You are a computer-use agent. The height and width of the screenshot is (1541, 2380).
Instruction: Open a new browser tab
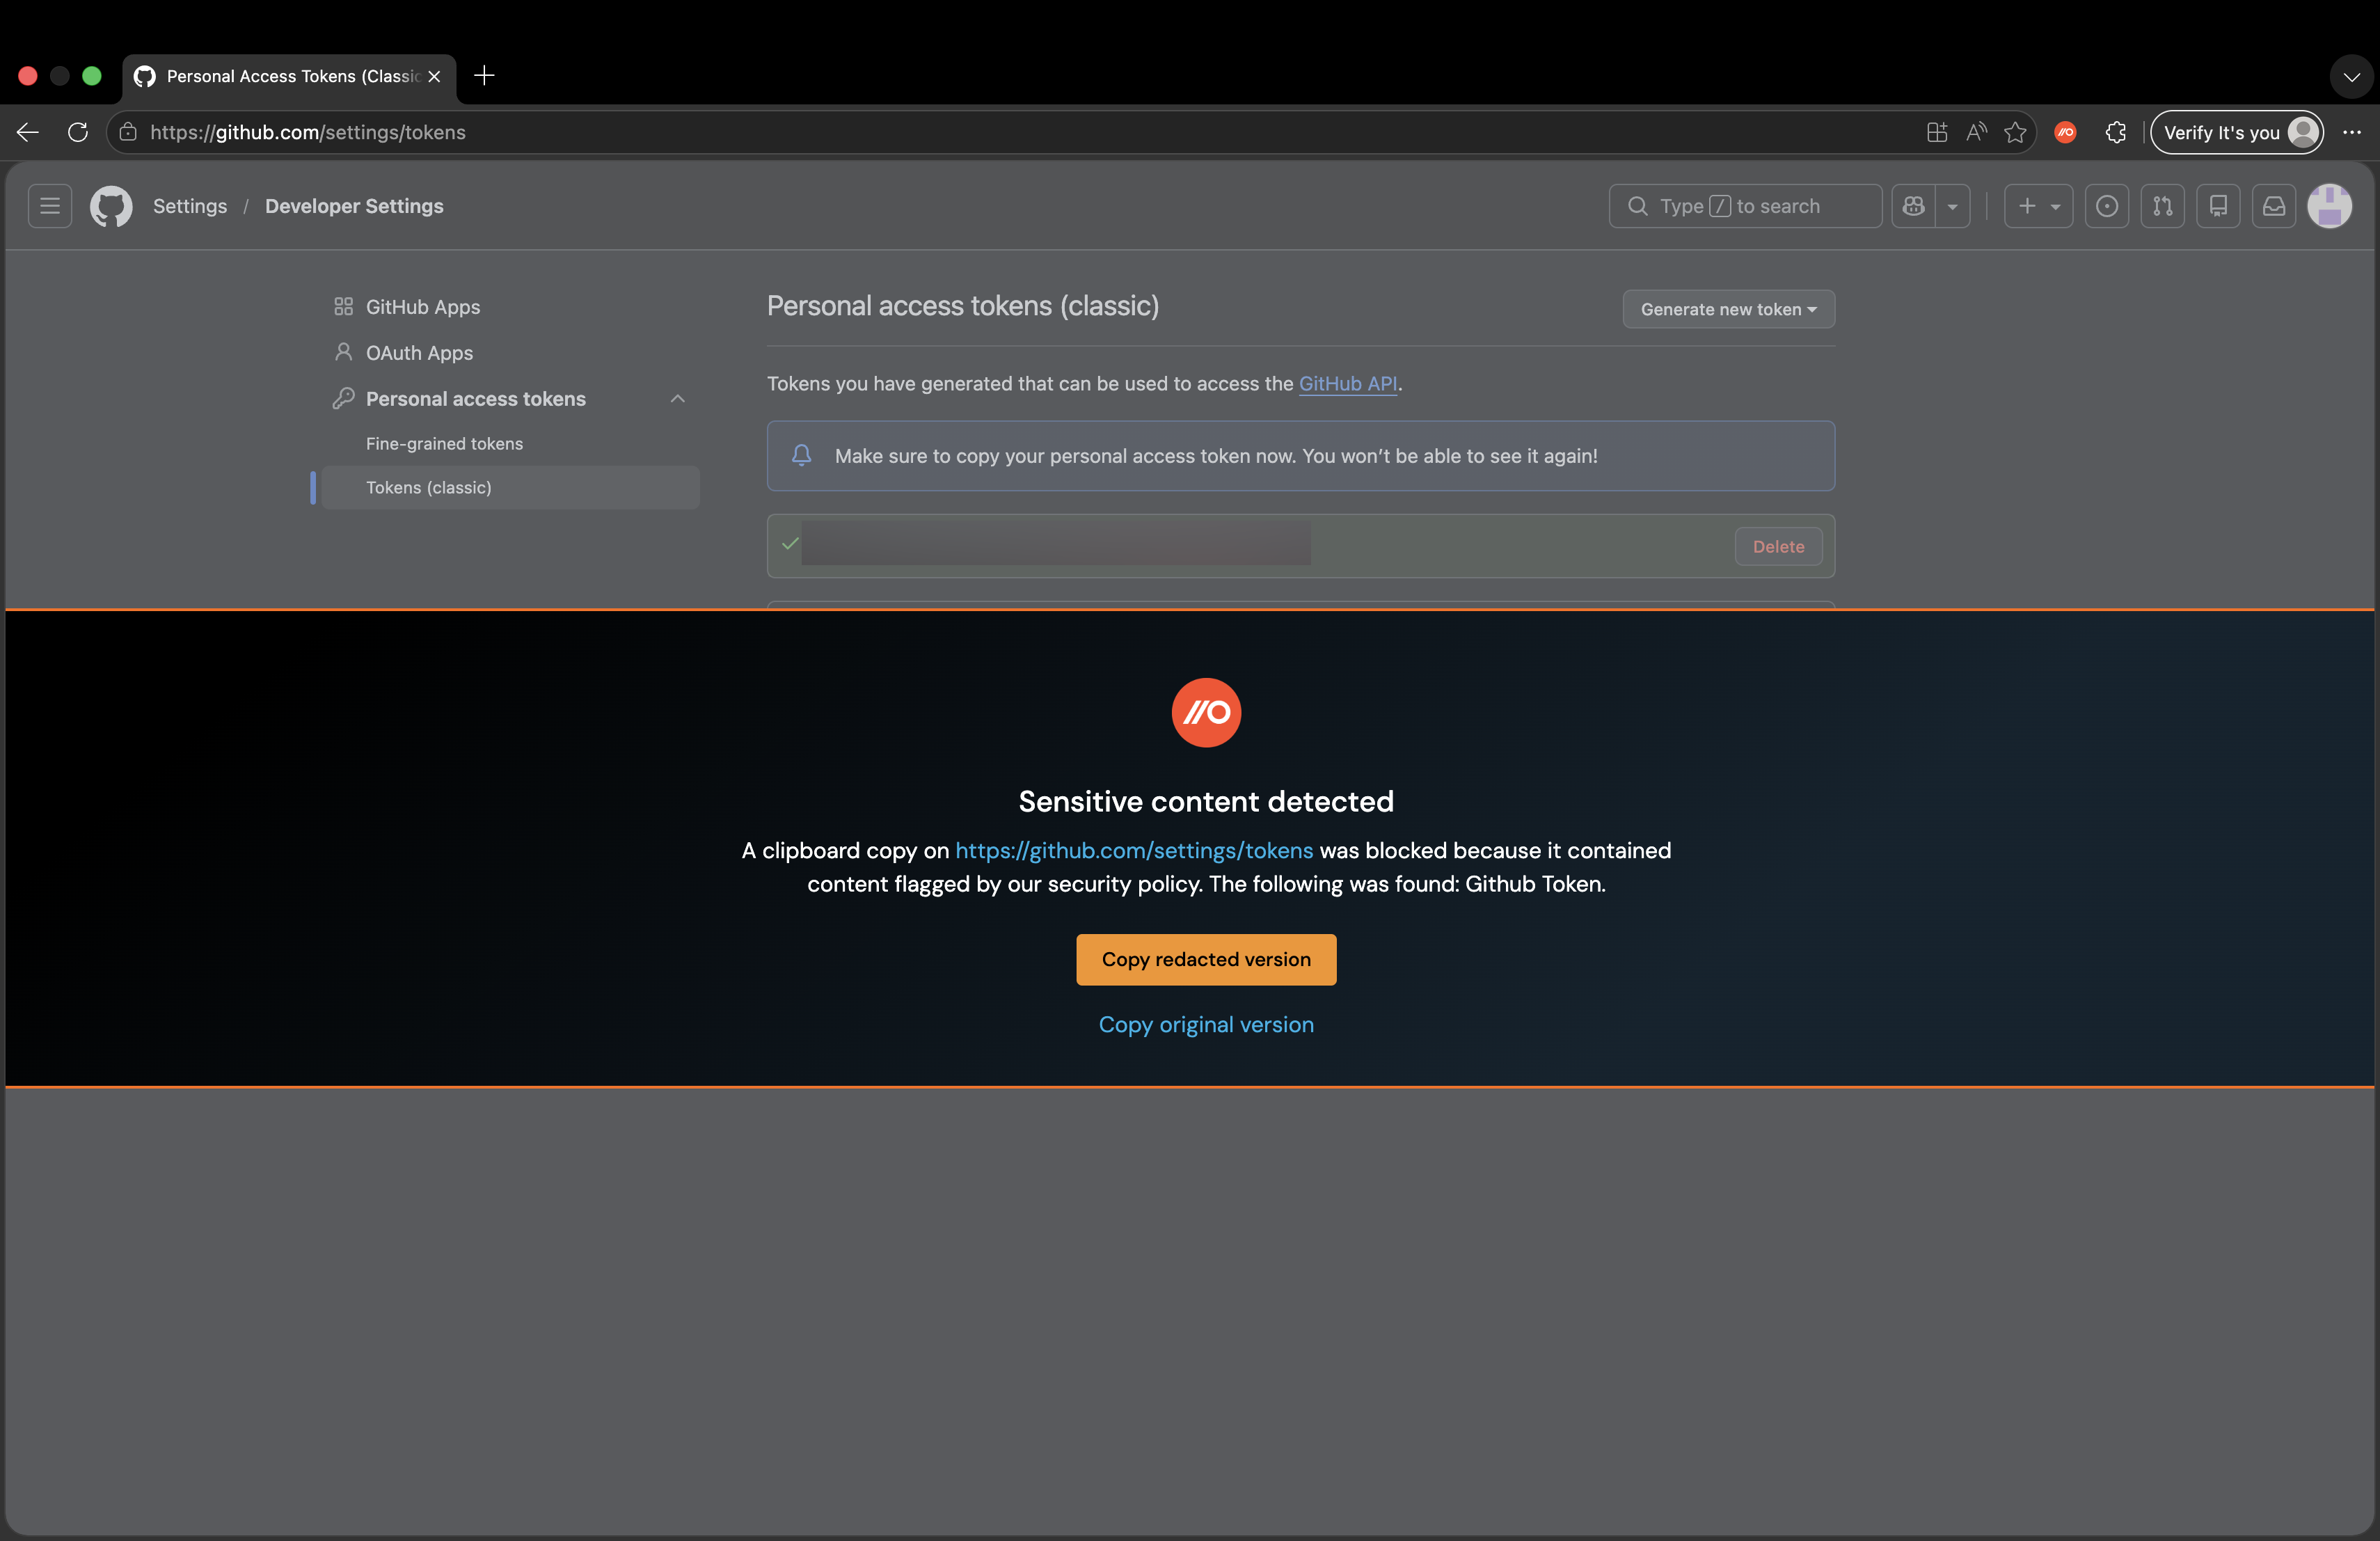tap(484, 76)
